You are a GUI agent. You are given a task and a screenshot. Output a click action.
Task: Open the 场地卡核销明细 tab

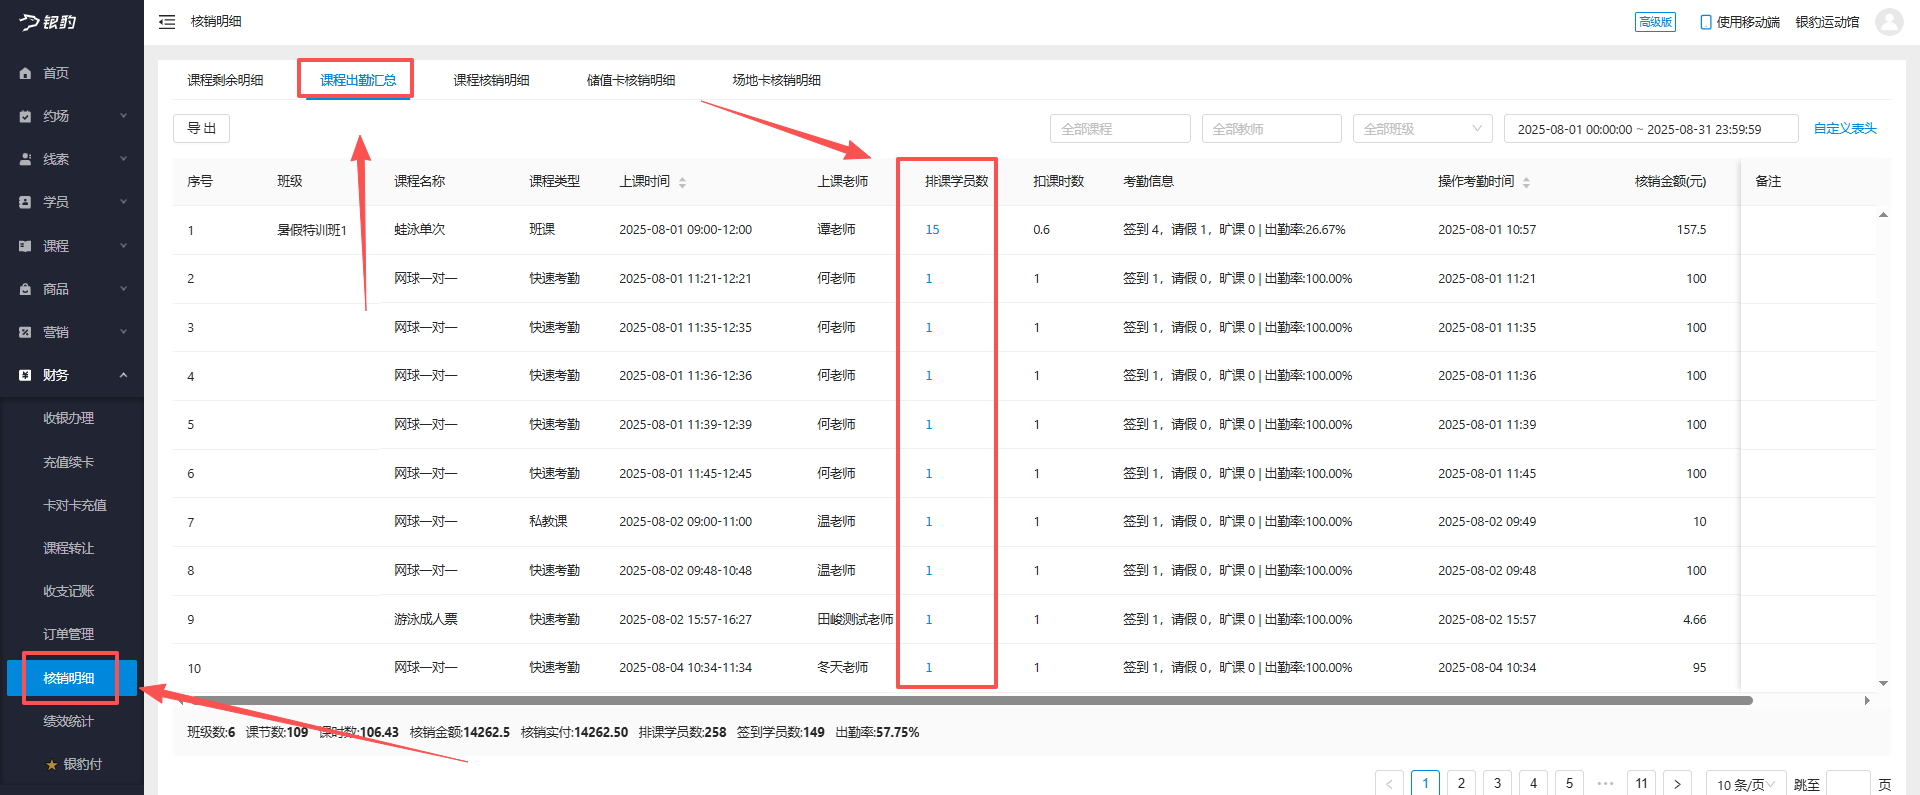click(x=776, y=80)
